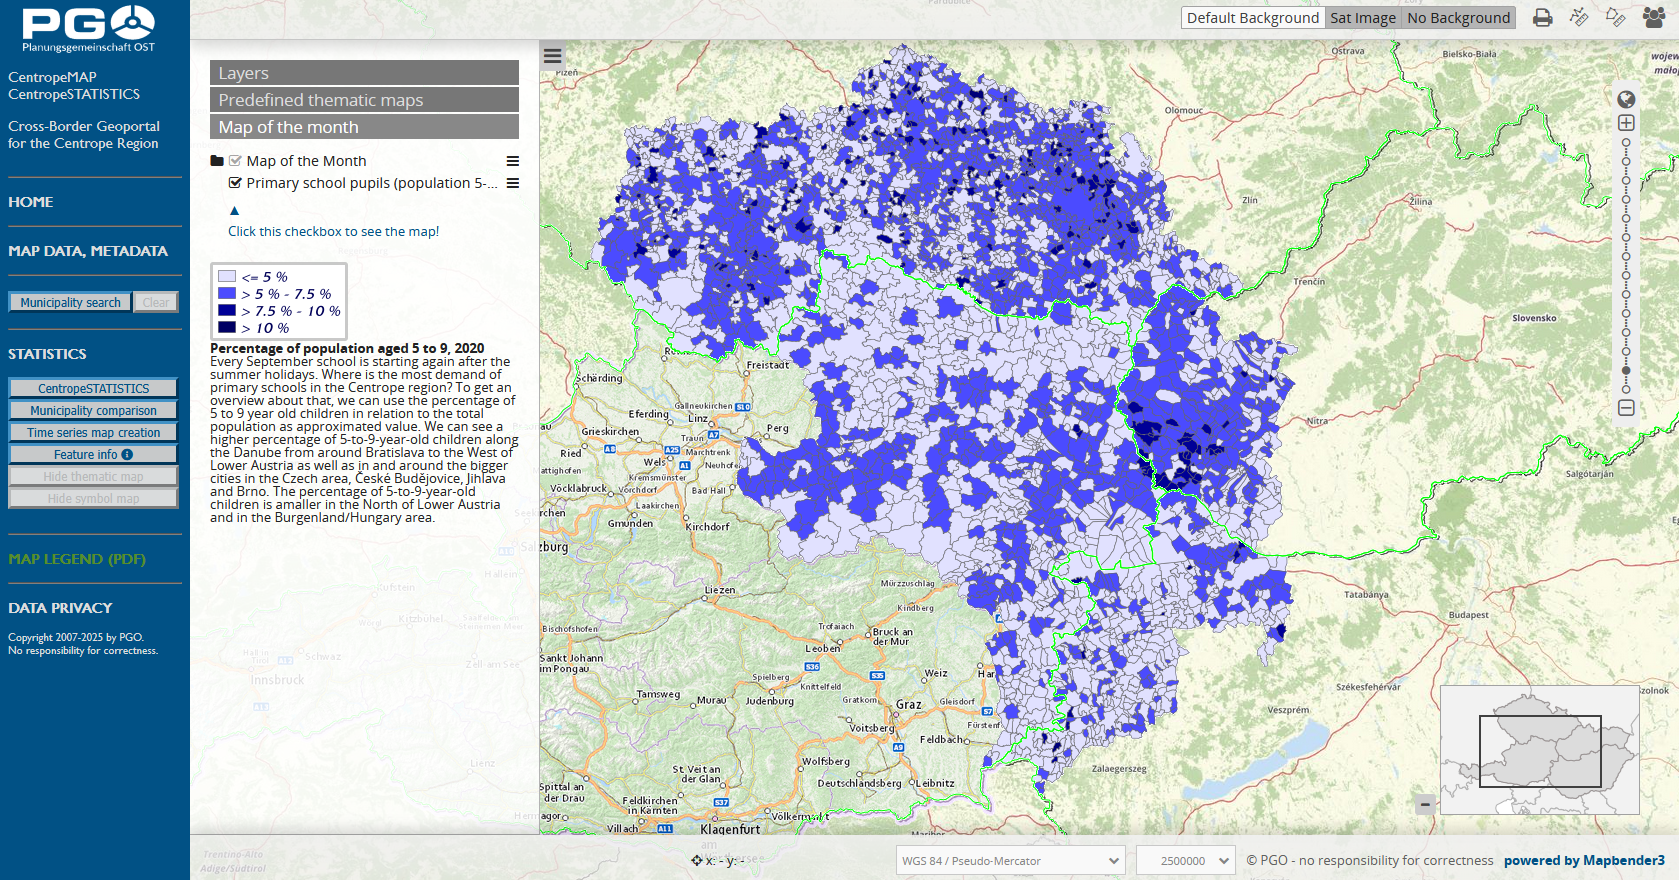This screenshot has height=880, width=1679.
Task: Zoom in with the plus button
Action: (x=1626, y=122)
